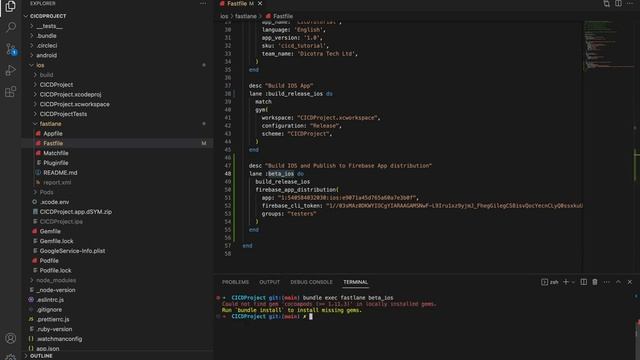This screenshot has width=640, height=360.
Task: Kill terminal with trash icon
Action: (595, 282)
